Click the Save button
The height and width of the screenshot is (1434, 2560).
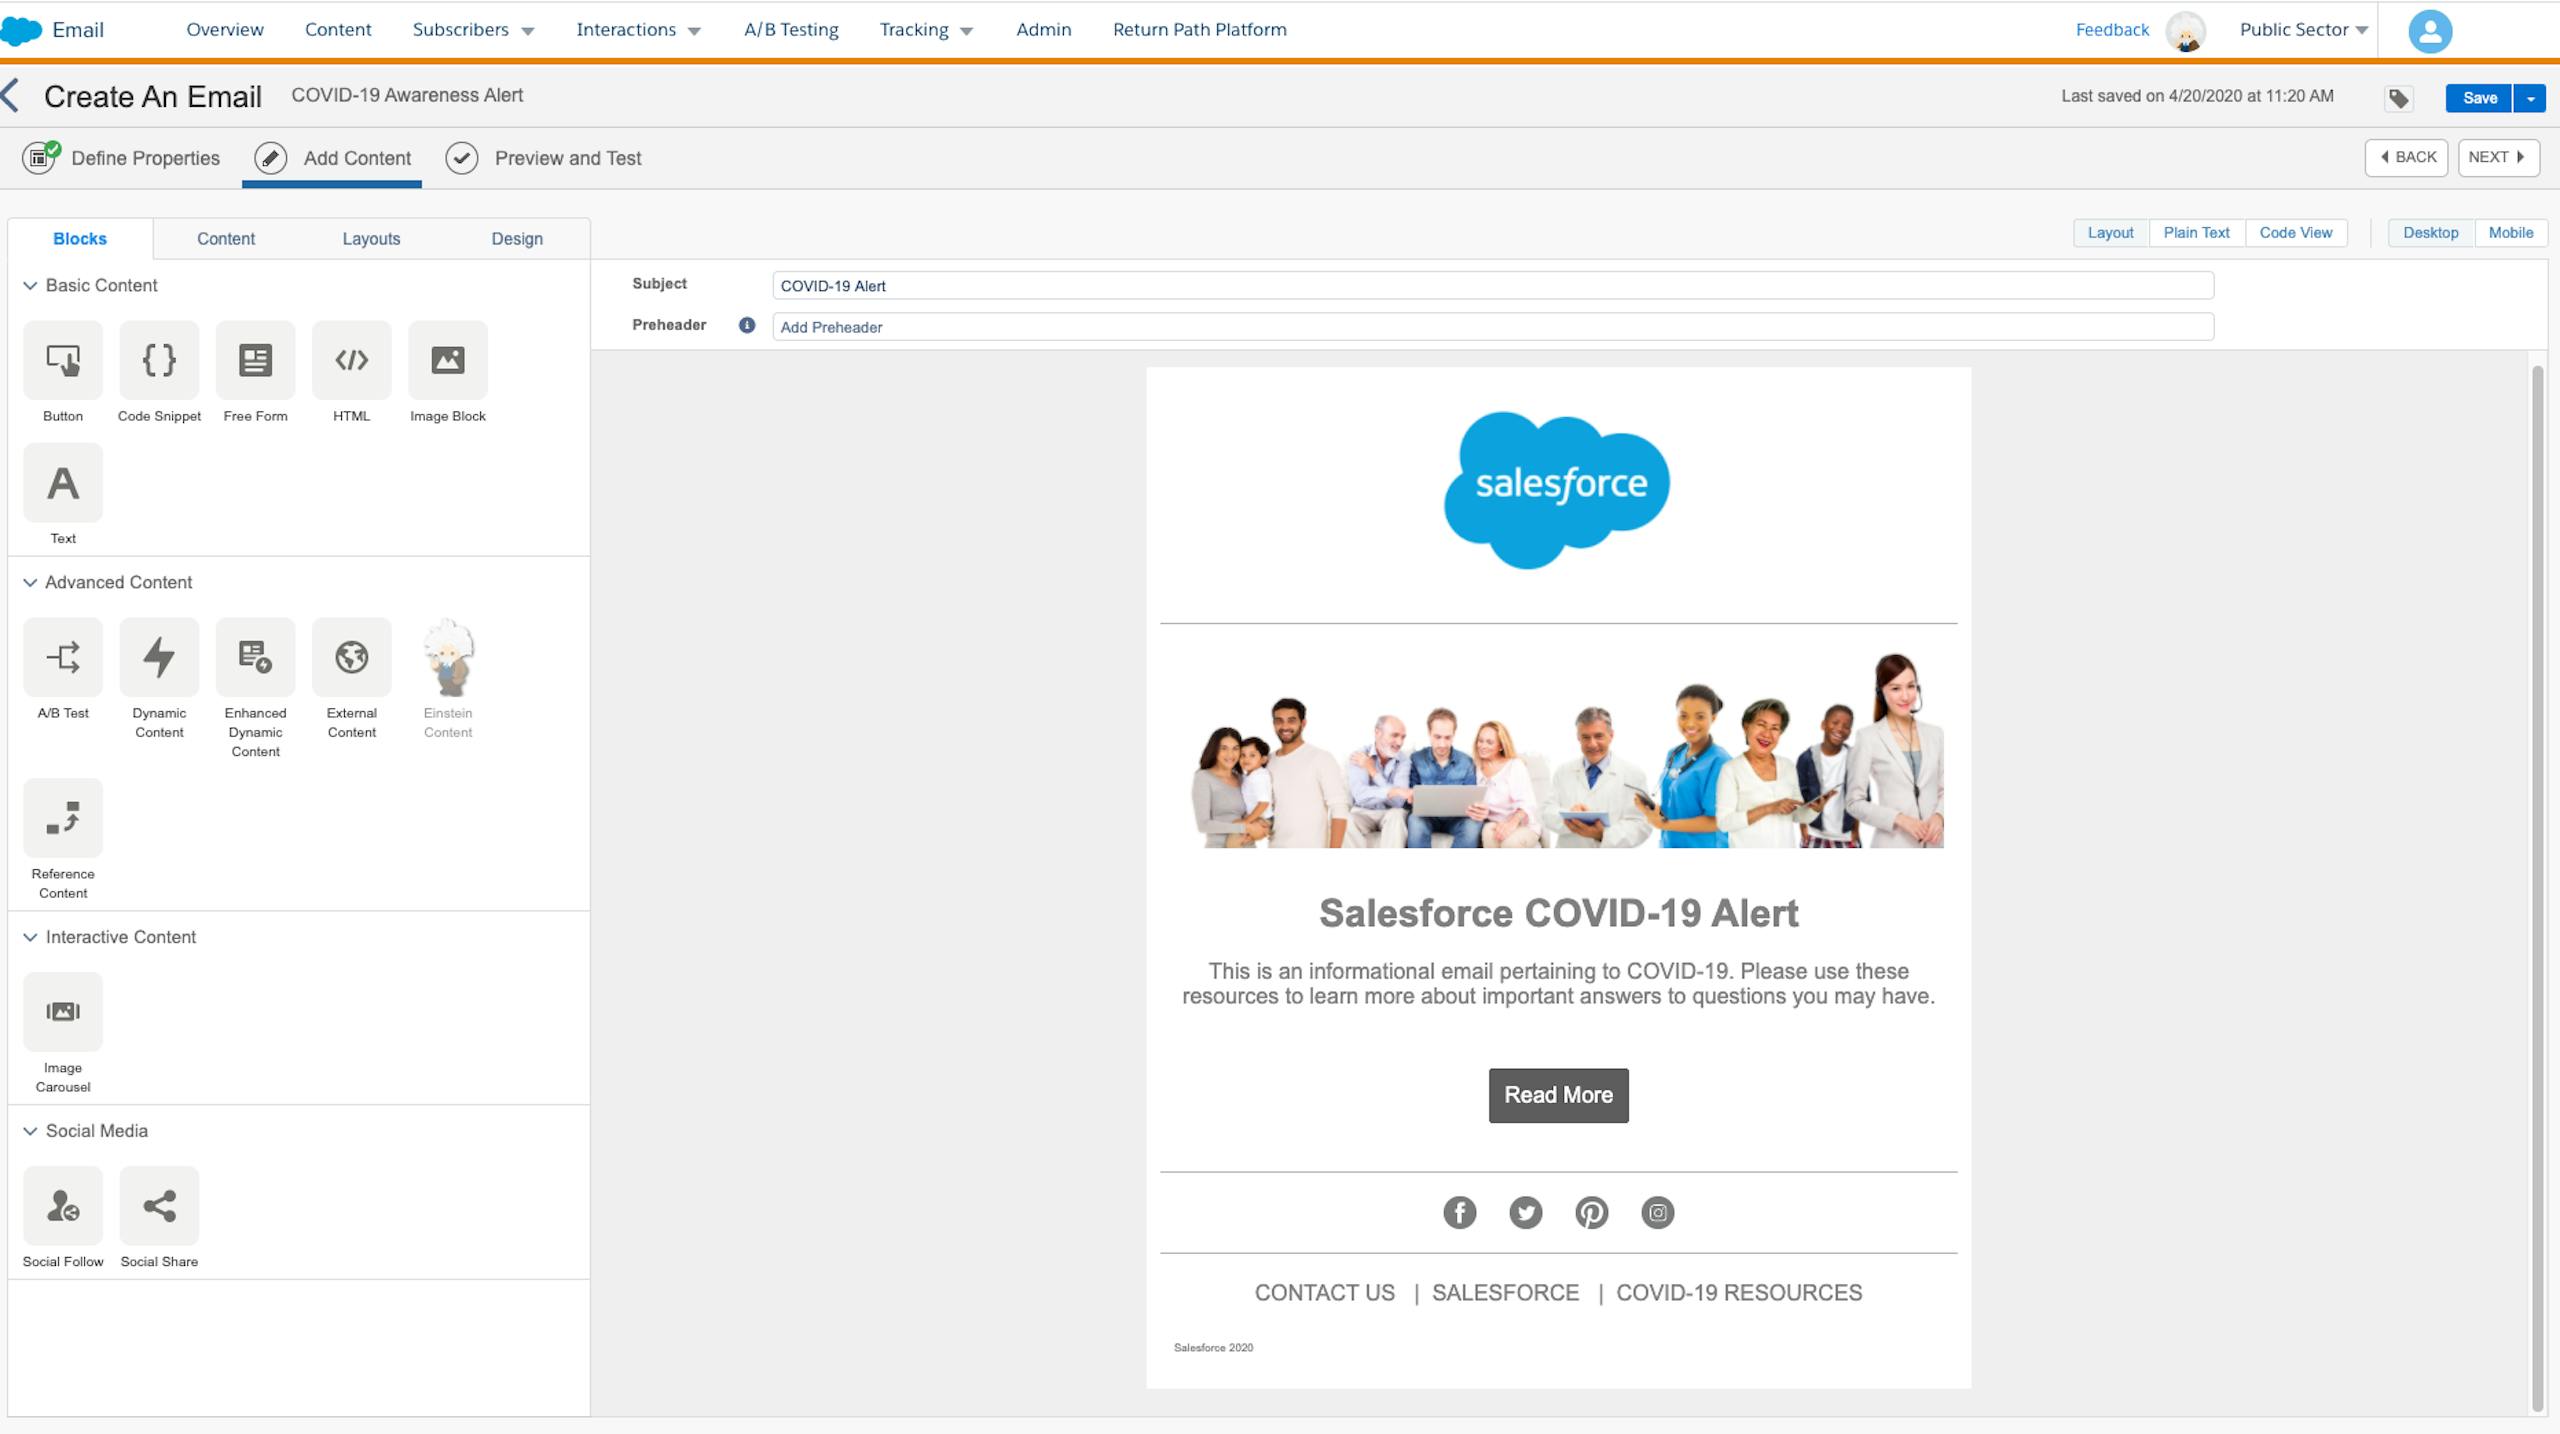point(2480,98)
